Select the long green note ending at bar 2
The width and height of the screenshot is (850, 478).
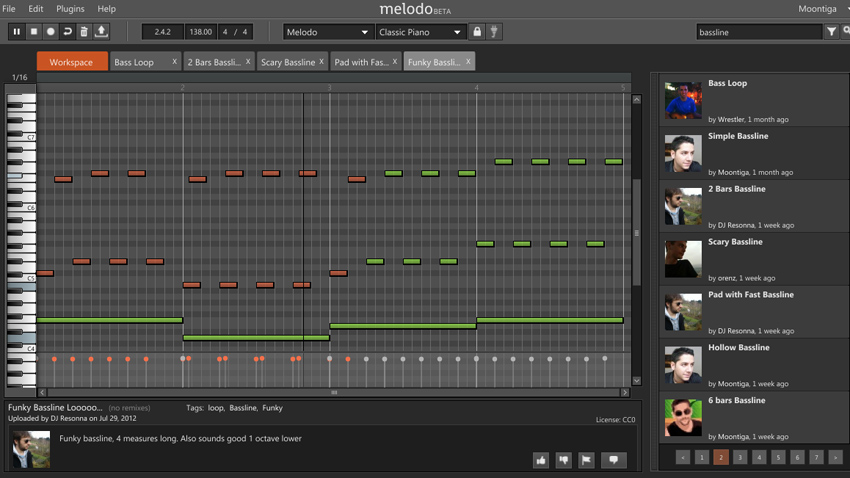[x=110, y=320]
